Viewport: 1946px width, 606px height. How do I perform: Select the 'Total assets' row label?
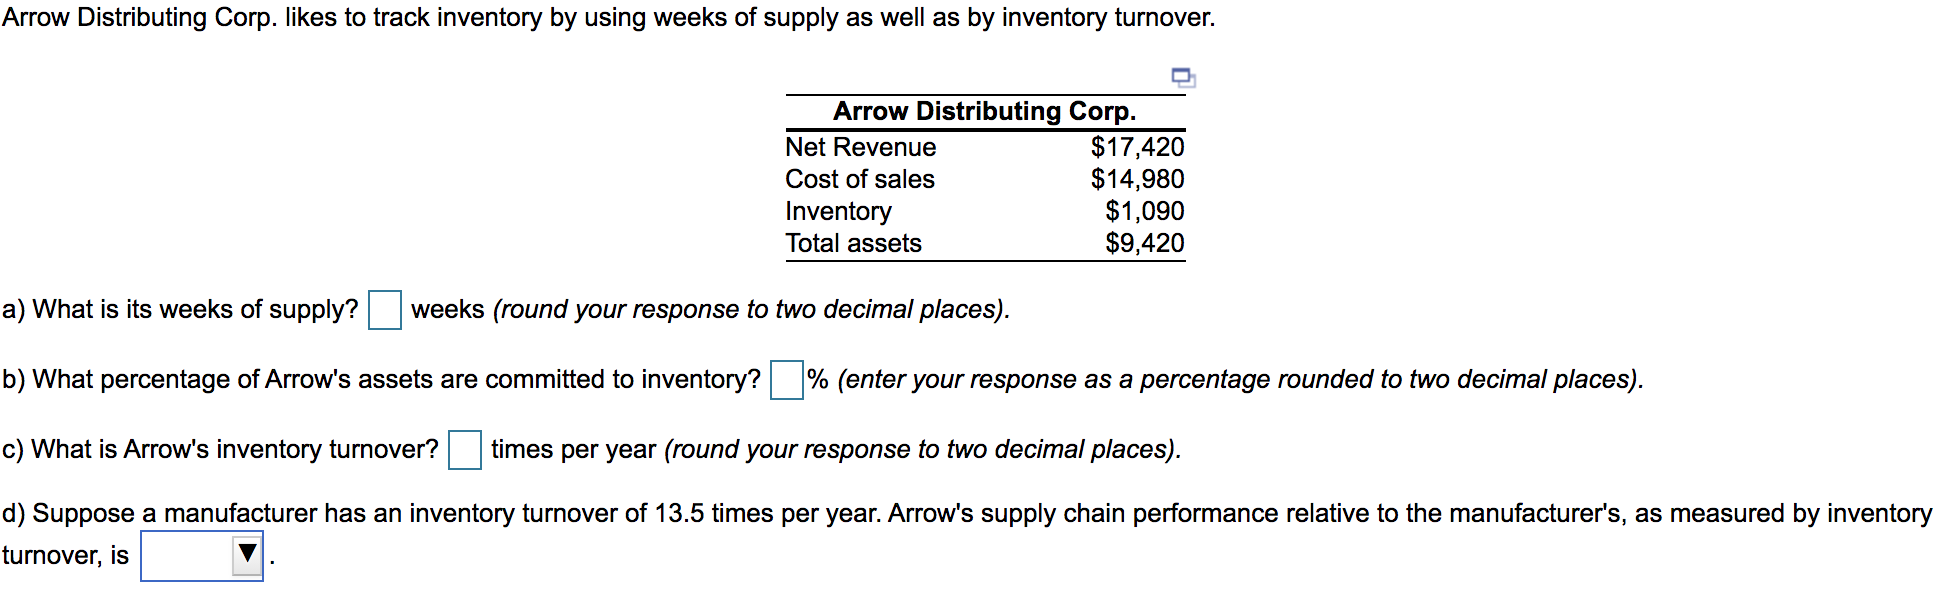[853, 242]
